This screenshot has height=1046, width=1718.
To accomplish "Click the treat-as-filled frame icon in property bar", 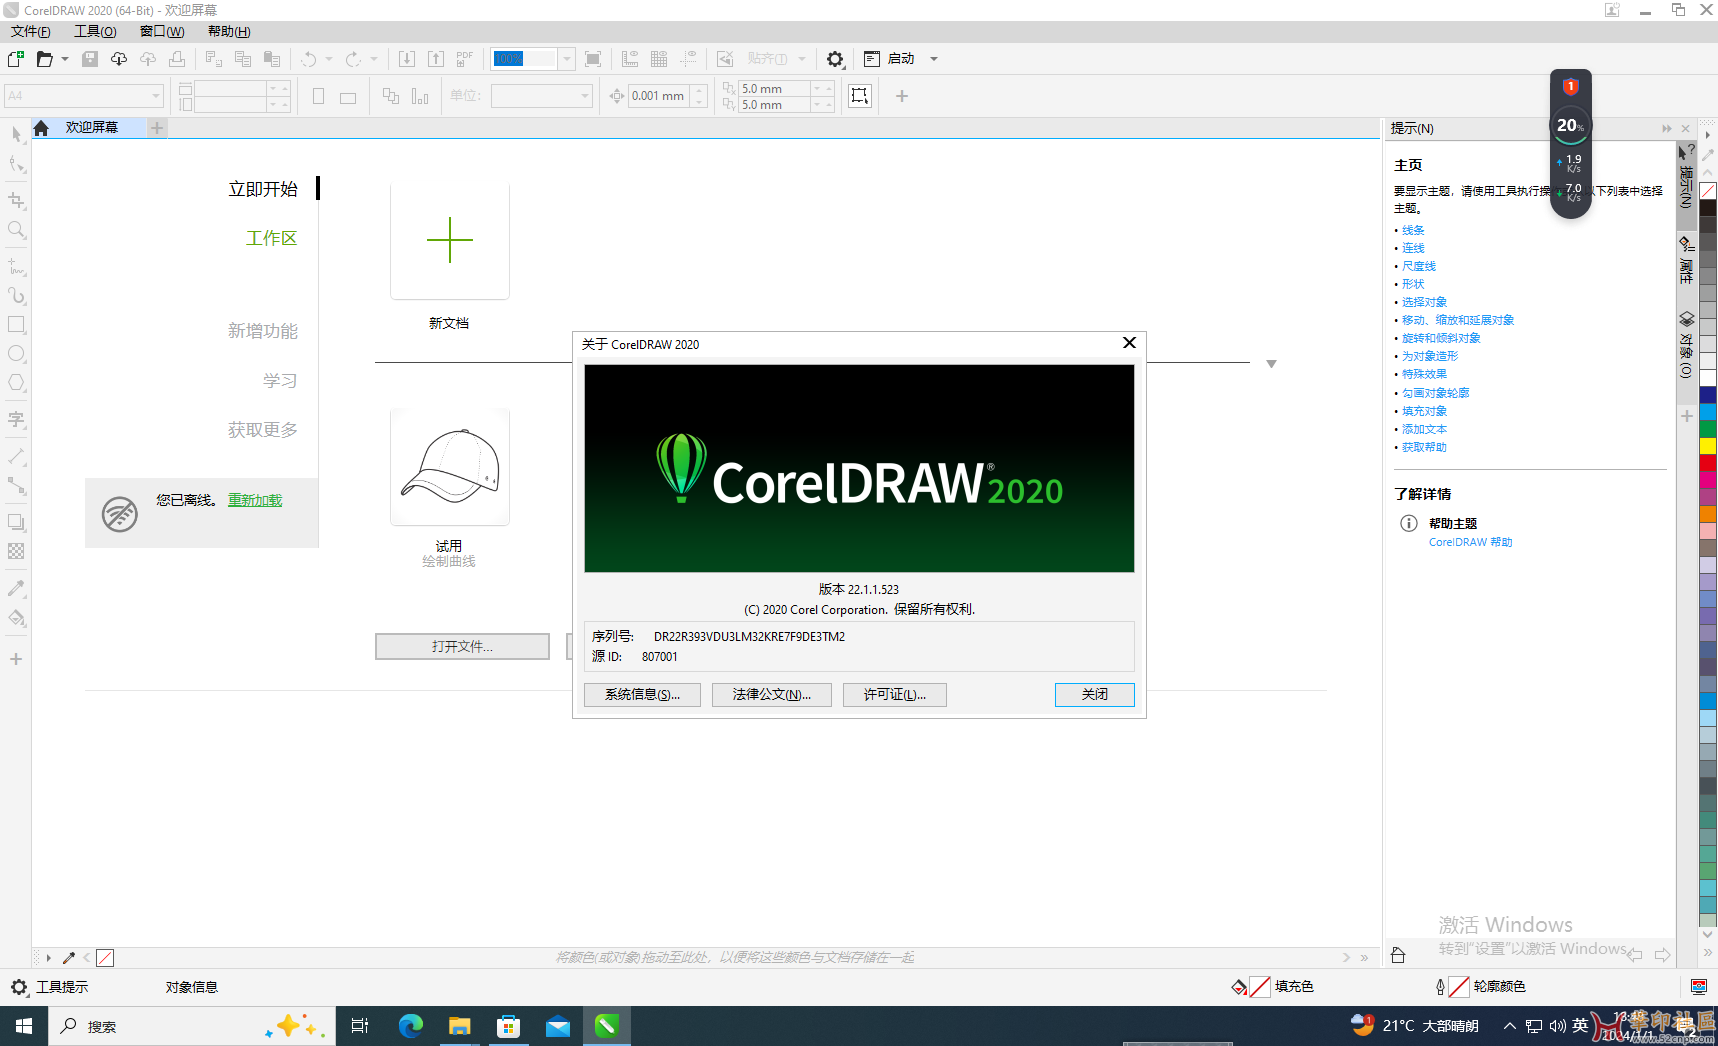I will [x=860, y=96].
